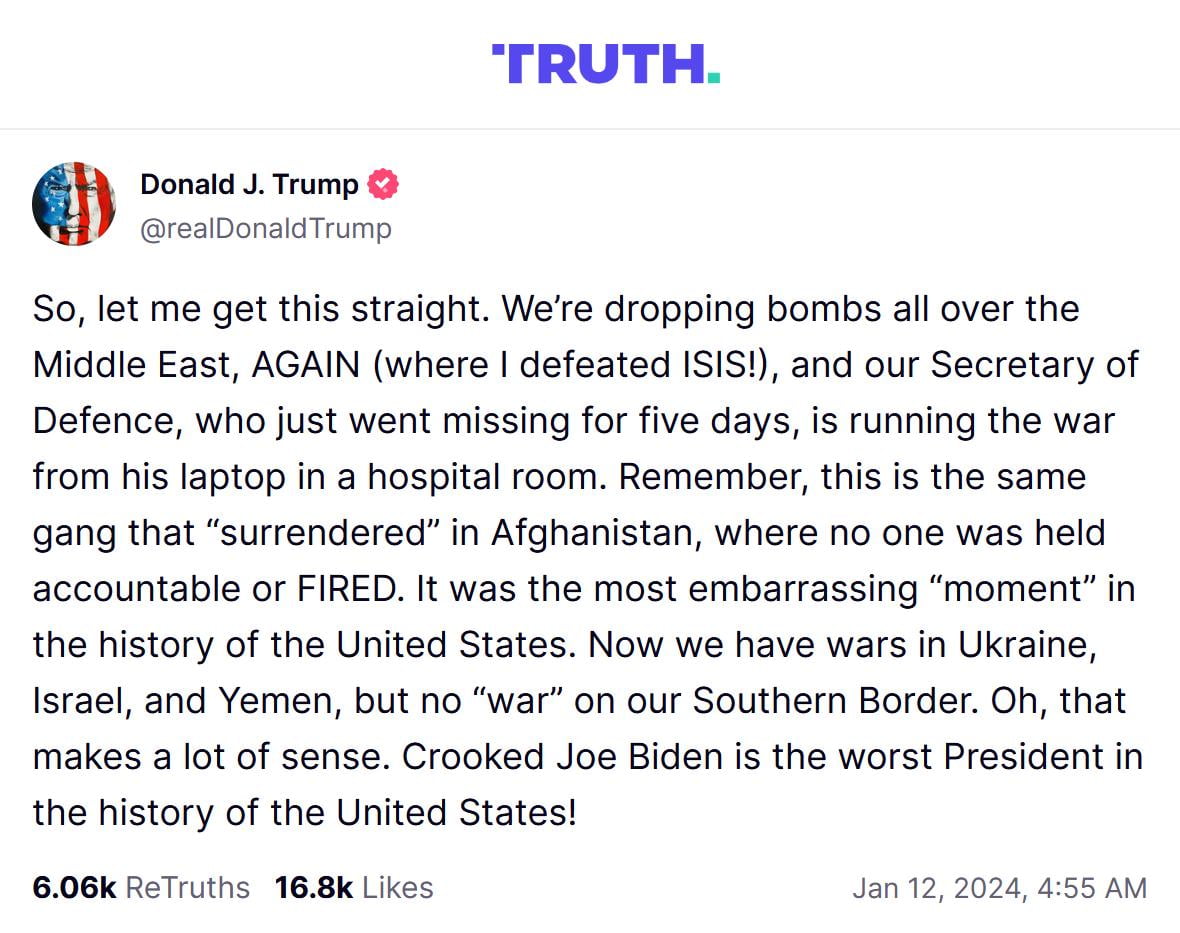Open the Jan 12, 2024 timestamp
Viewport: 1180px width, 933px height.
point(999,888)
